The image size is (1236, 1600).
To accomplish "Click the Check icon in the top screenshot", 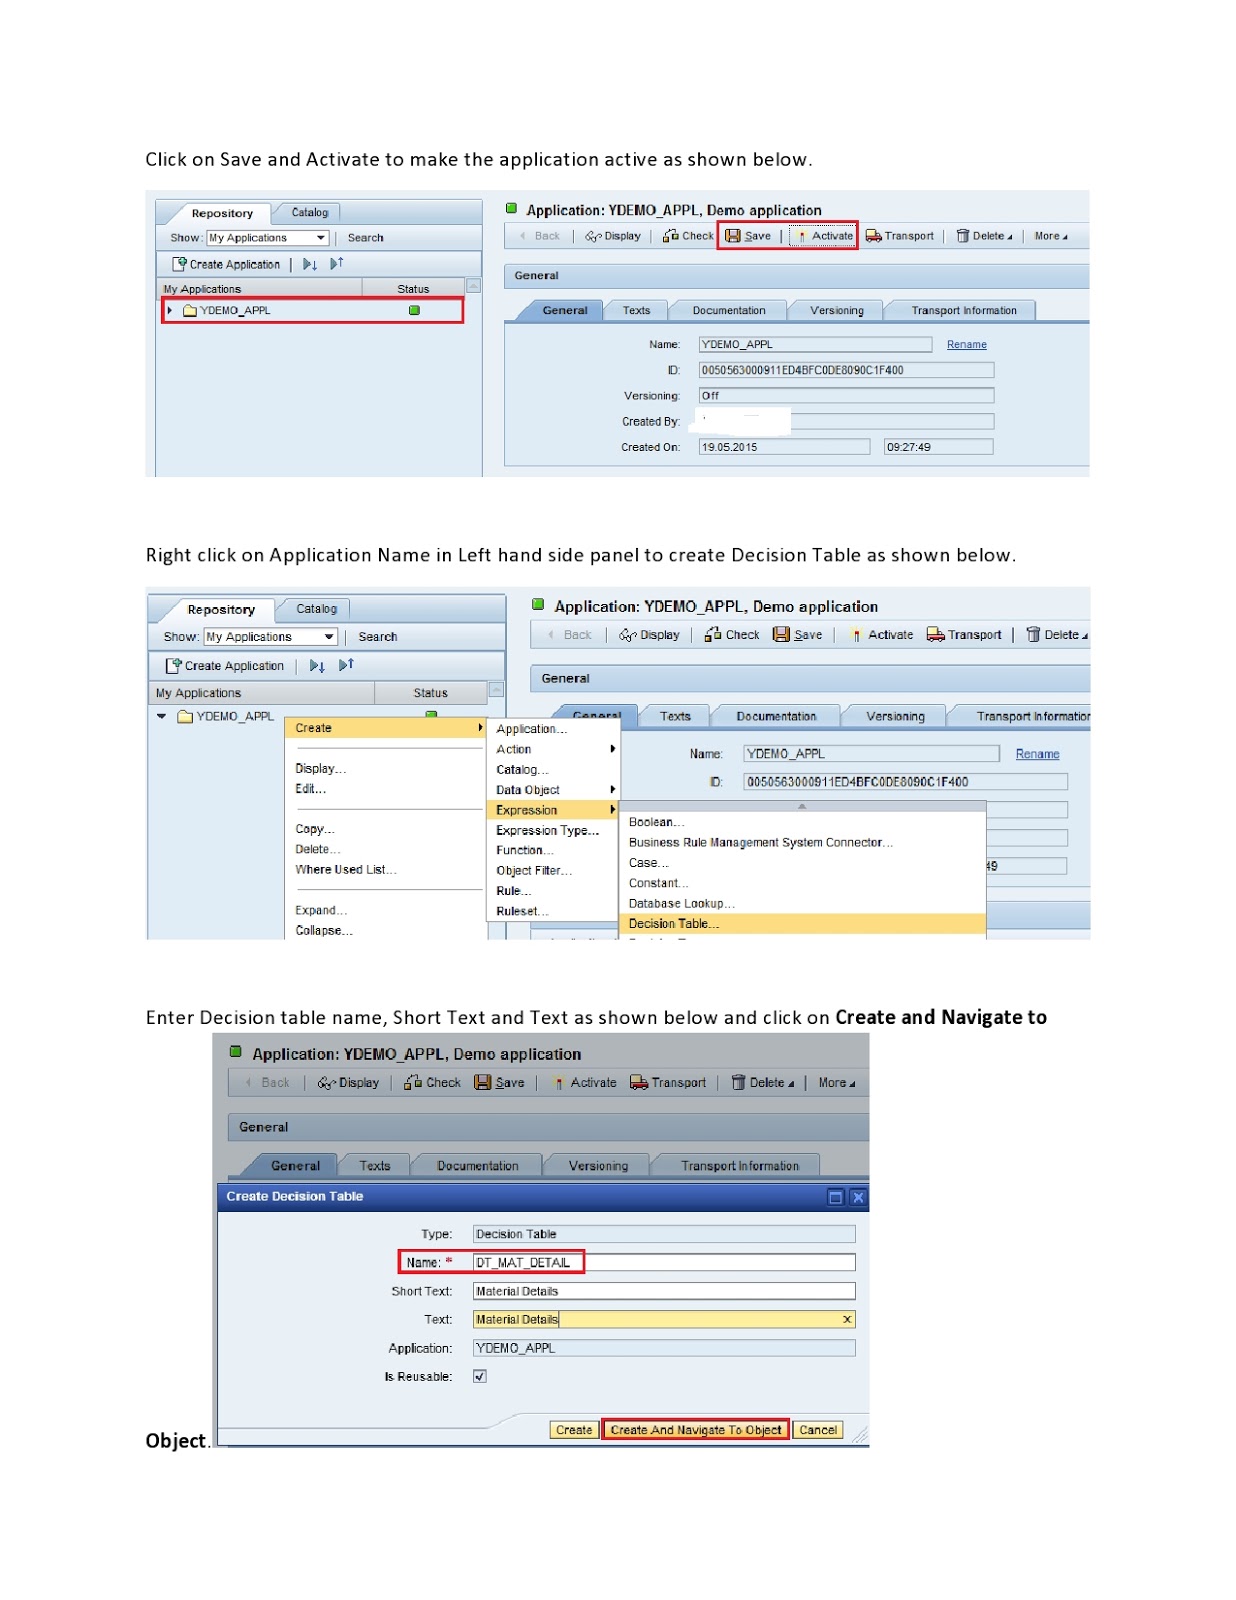I will pyautogui.click(x=670, y=236).
